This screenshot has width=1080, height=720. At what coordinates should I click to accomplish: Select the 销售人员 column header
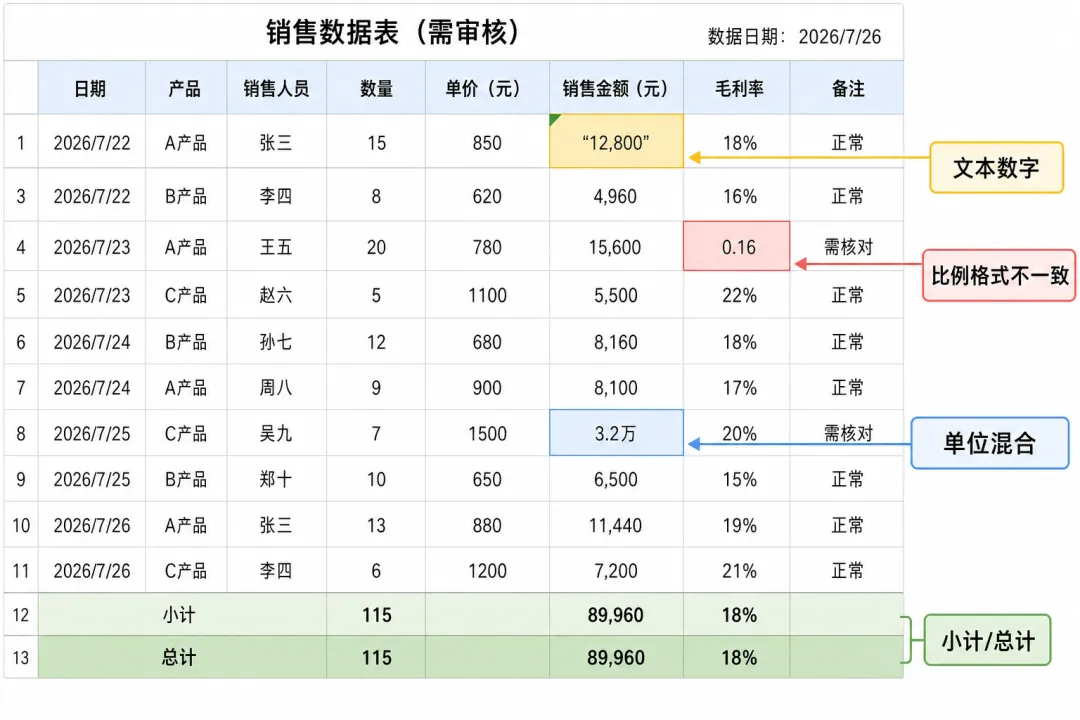pos(277,88)
